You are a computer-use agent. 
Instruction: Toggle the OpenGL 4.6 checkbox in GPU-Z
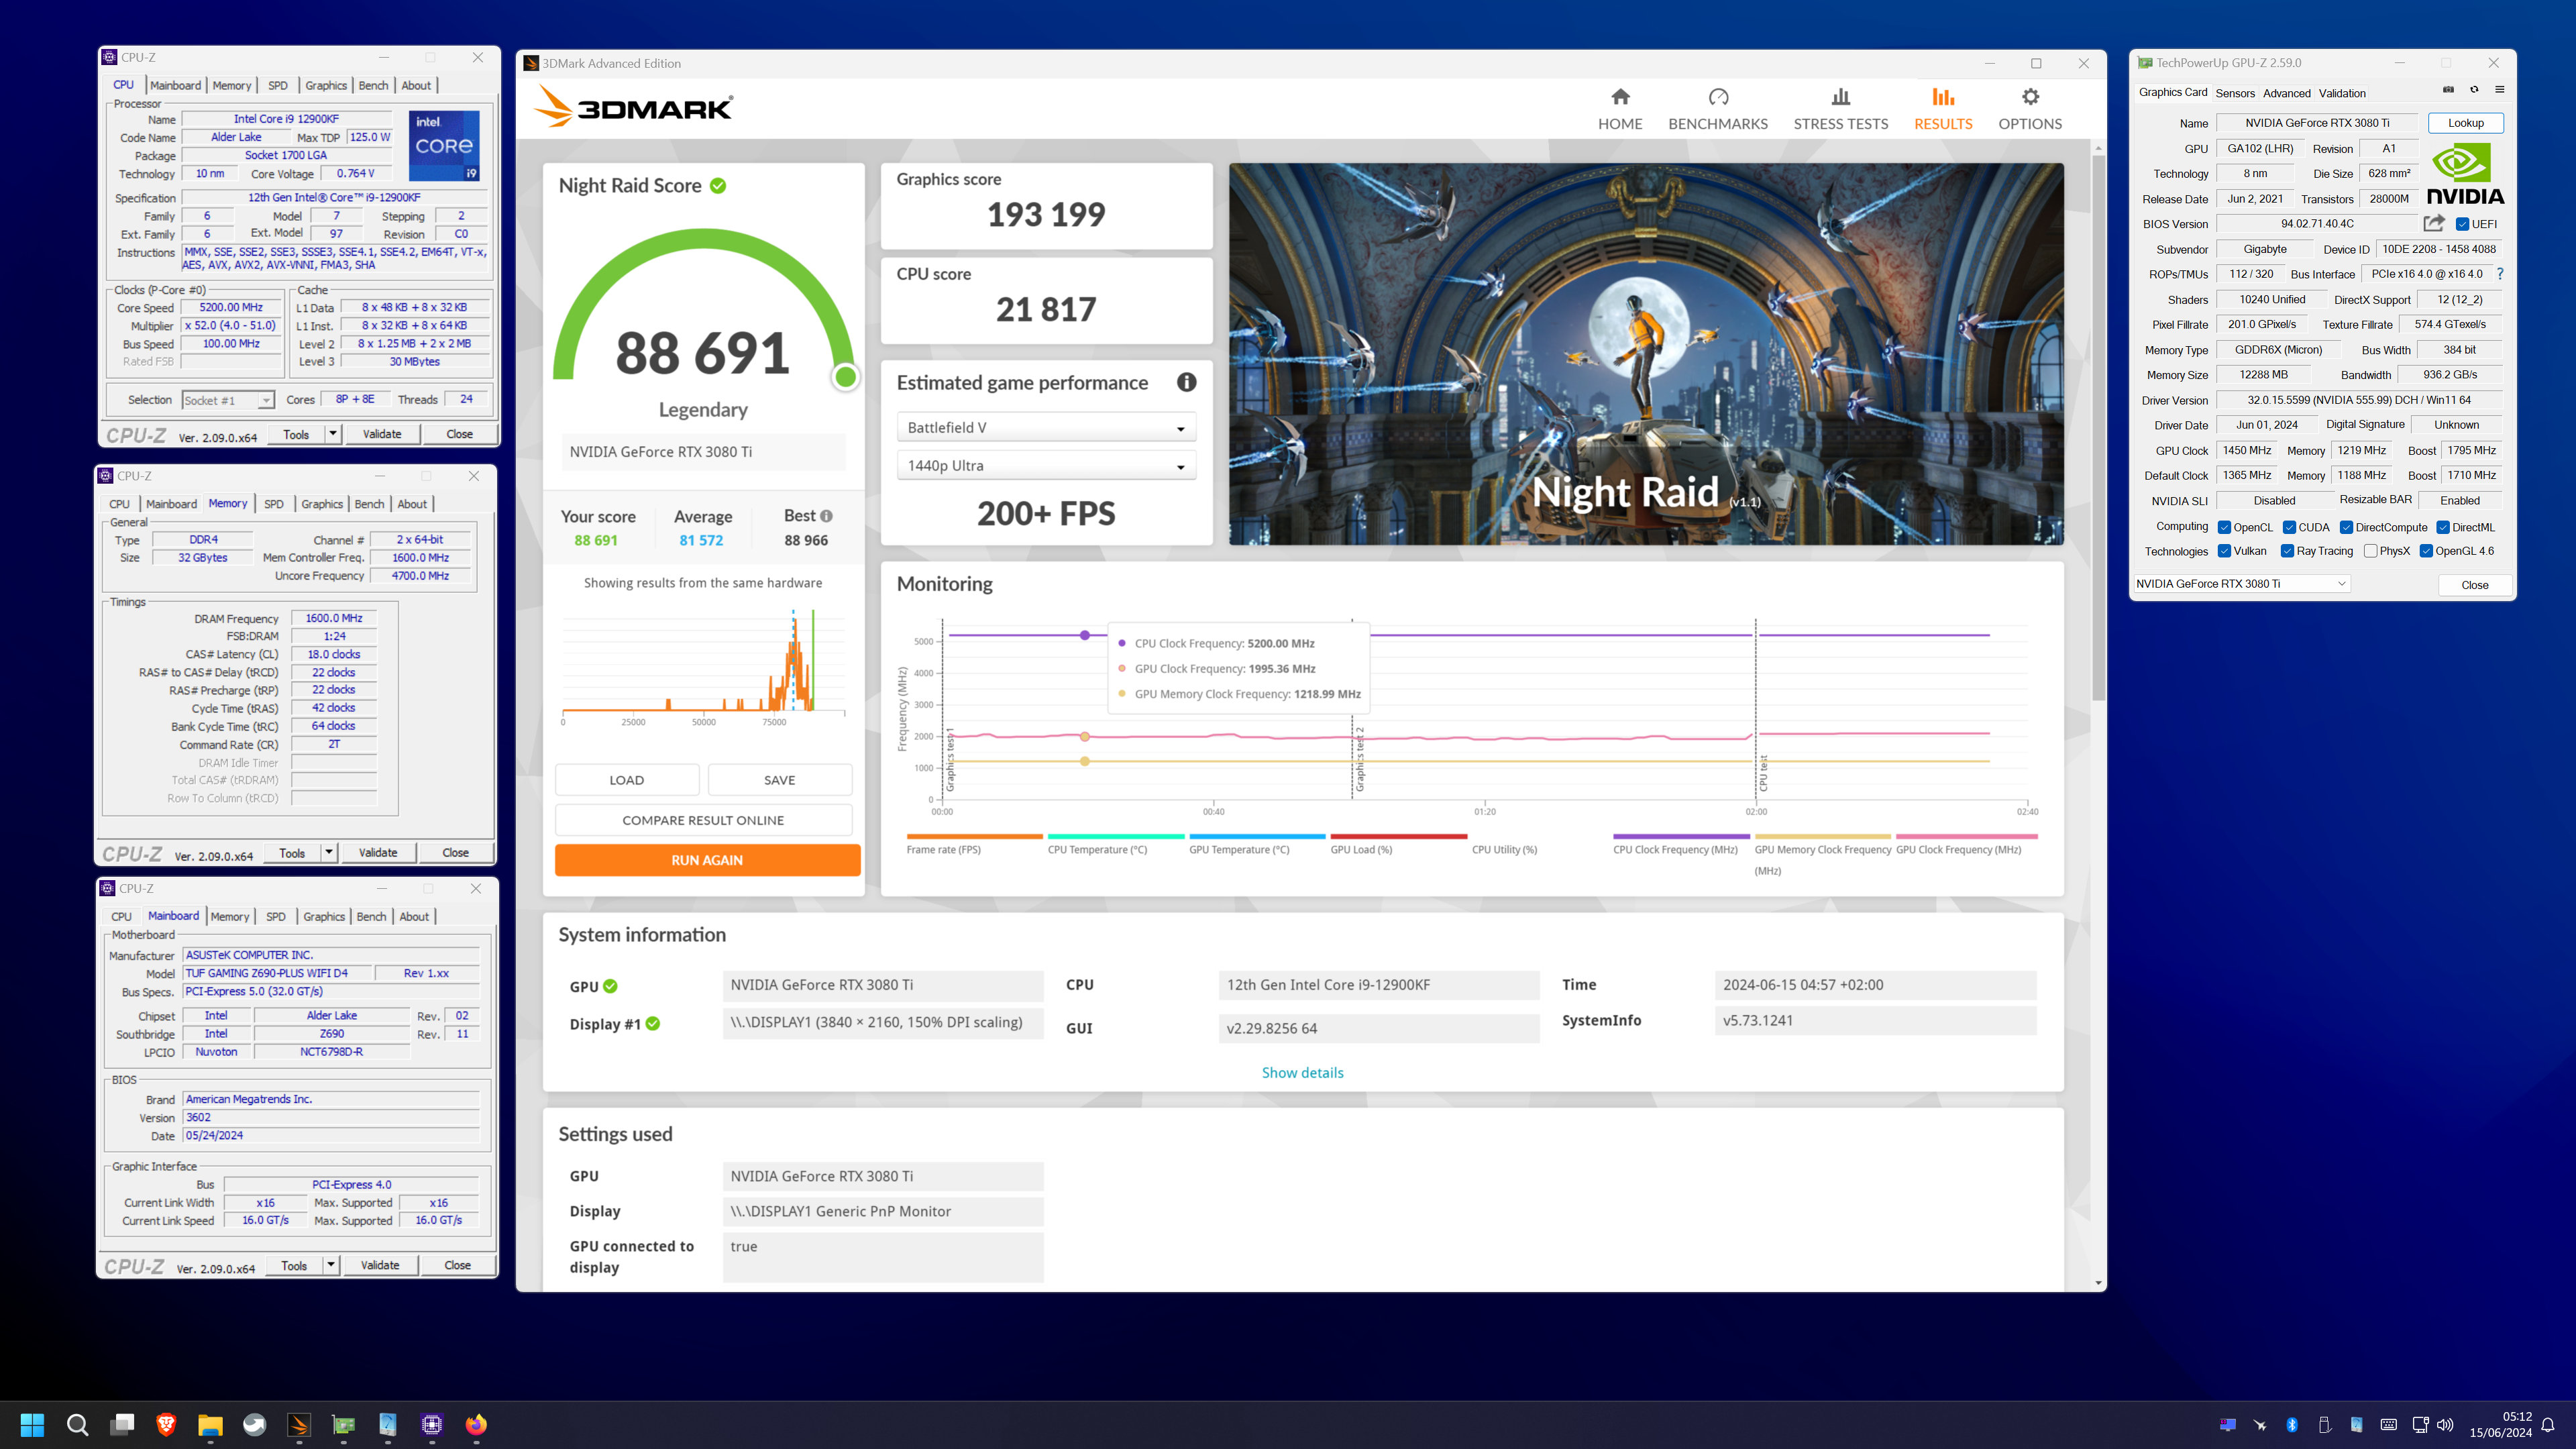point(2426,551)
